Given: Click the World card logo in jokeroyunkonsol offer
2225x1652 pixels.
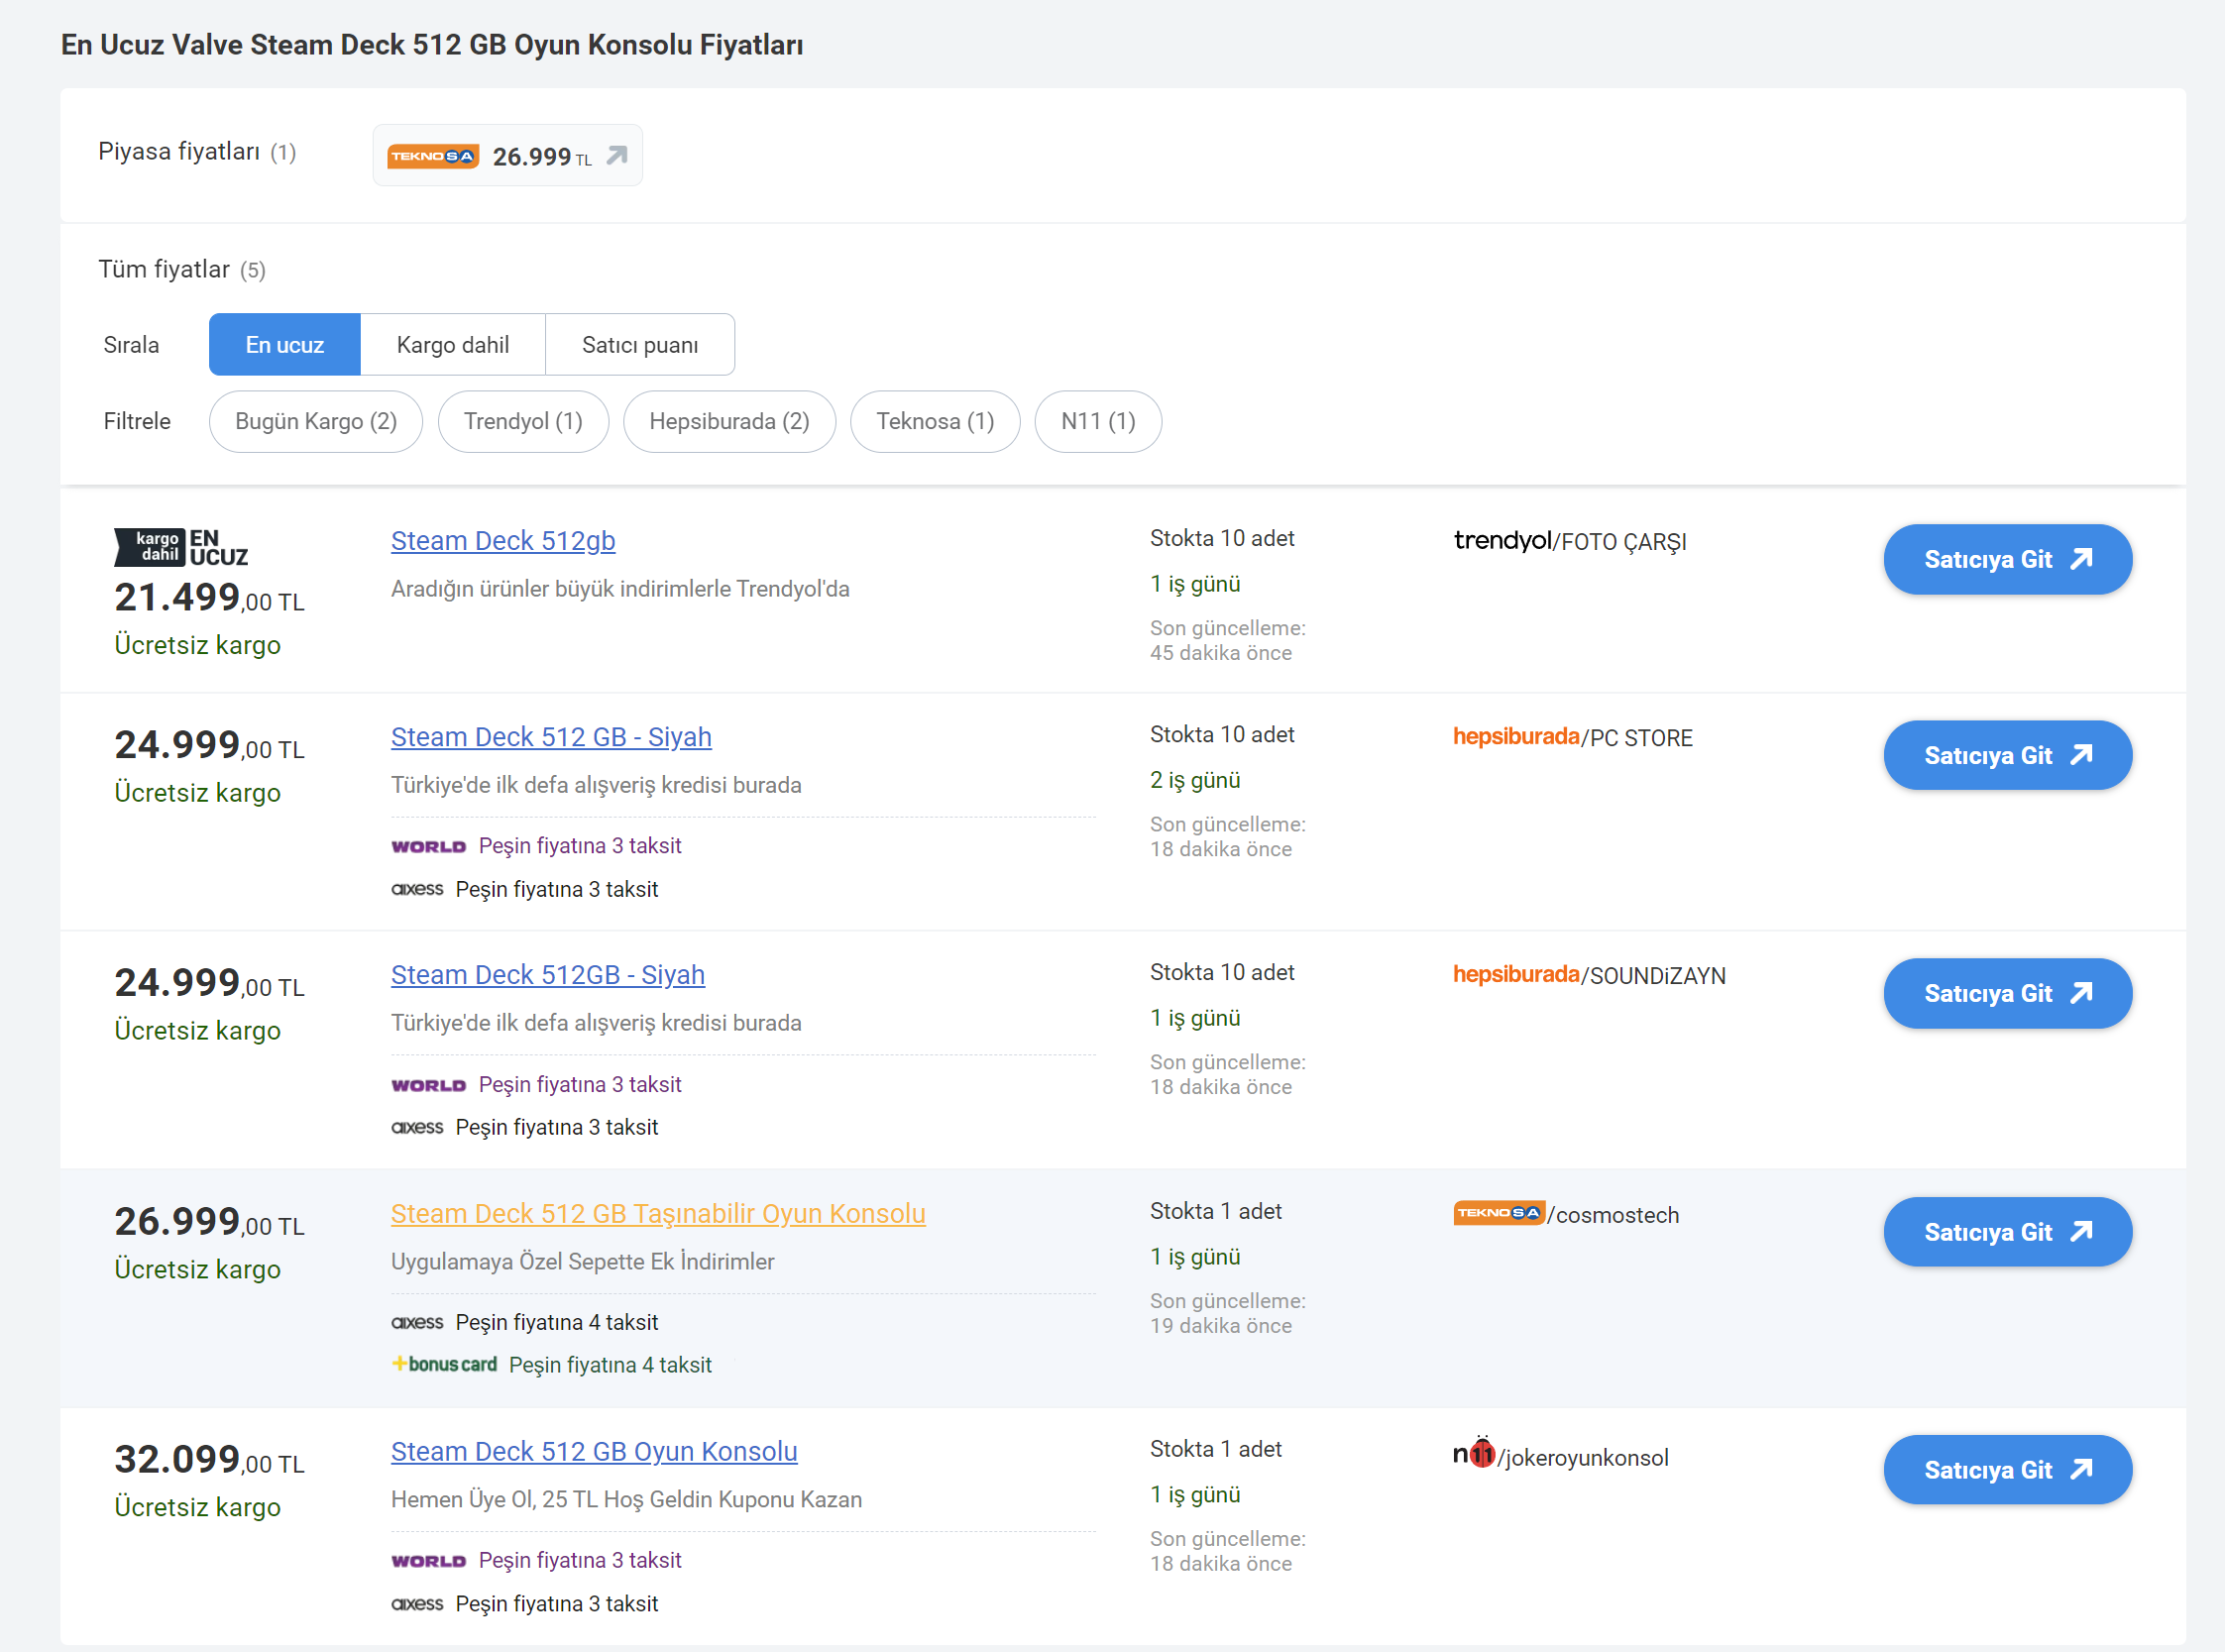Looking at the screenshot, I should [x=429, y=1562].
